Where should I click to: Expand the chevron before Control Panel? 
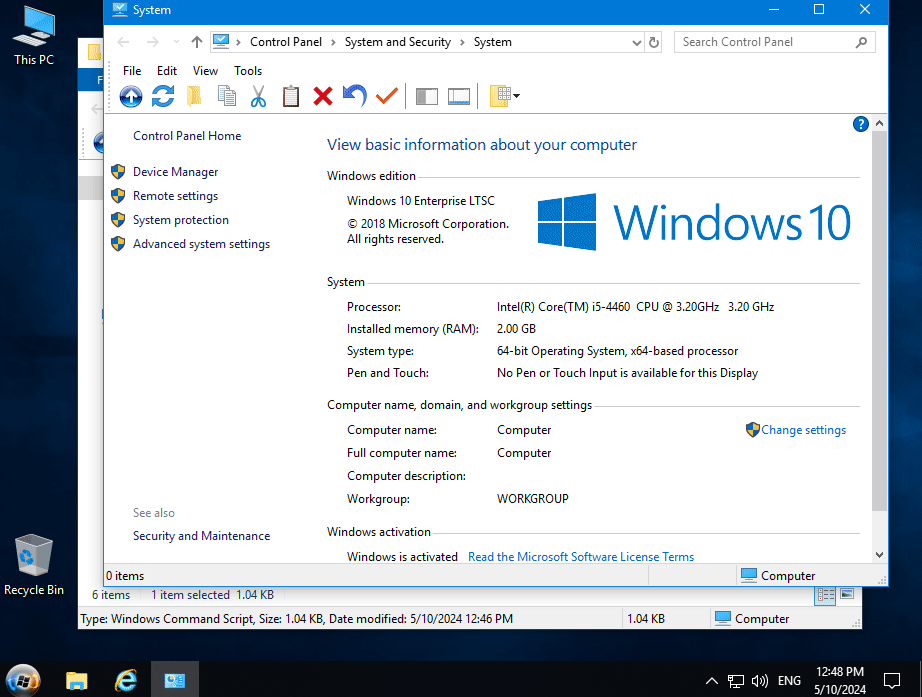(238, 42)
